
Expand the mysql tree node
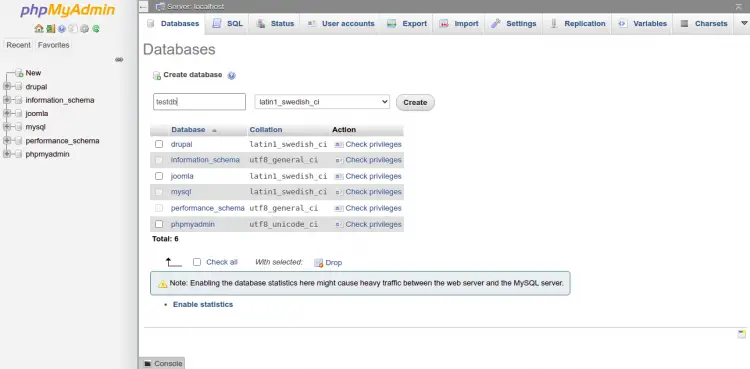(x=7, y=127)
